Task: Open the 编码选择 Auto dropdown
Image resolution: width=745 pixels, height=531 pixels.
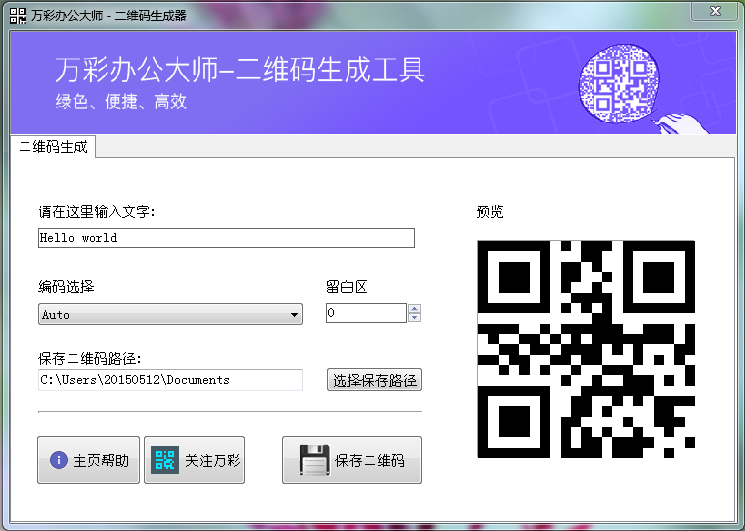Action: (170, 314)
